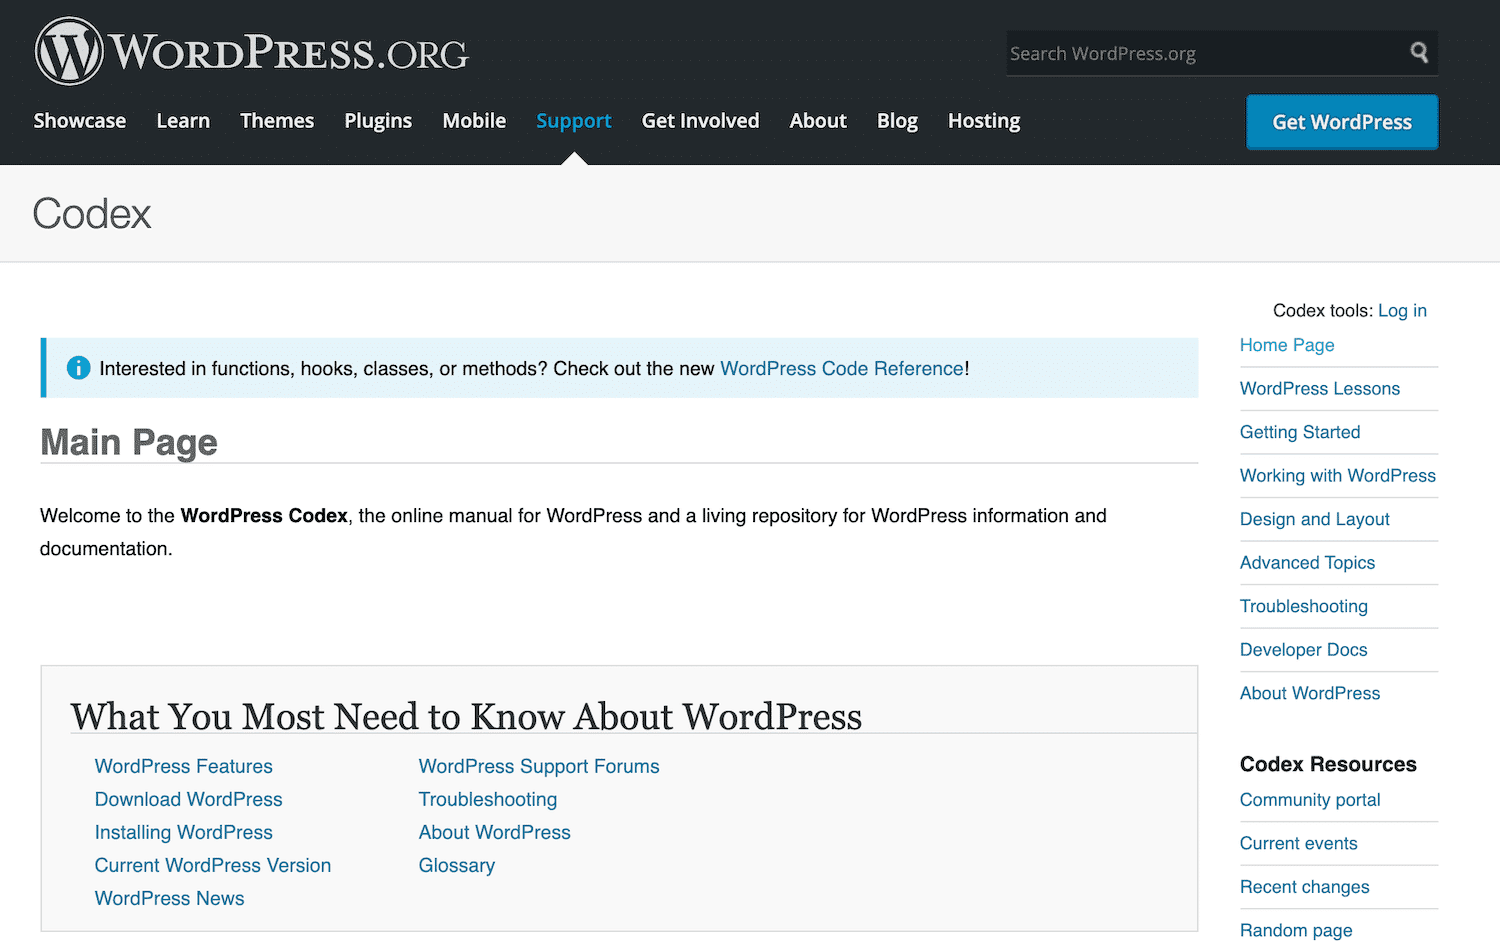This screenshot has height=950, width=1500.
Task: Open the Random page link
Action: coord(1296,930)
